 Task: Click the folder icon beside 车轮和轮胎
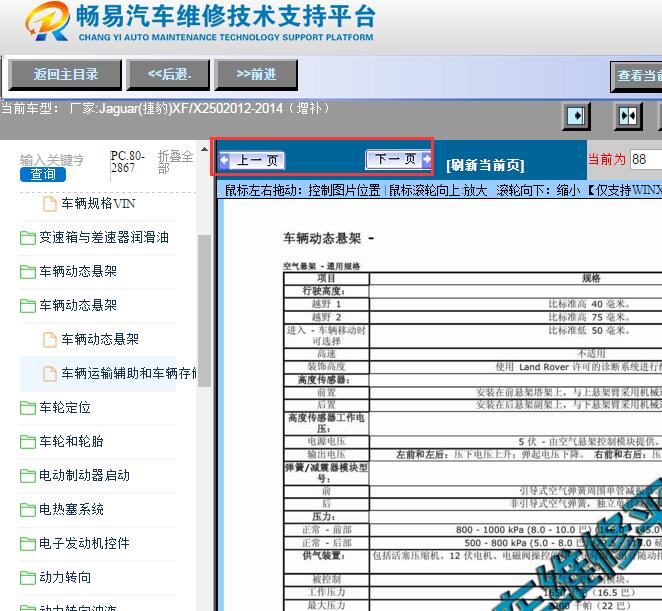(x=28, y=442)
